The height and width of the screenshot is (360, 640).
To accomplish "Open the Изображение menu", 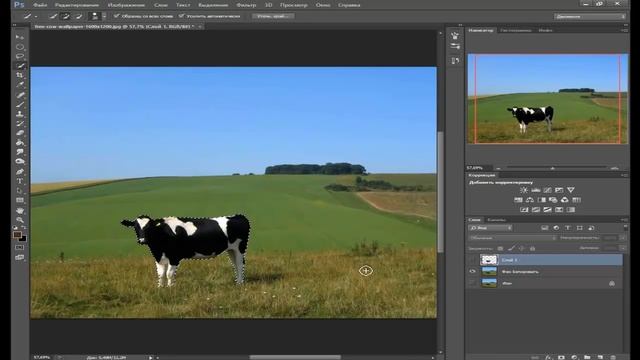I will (126, 5).
